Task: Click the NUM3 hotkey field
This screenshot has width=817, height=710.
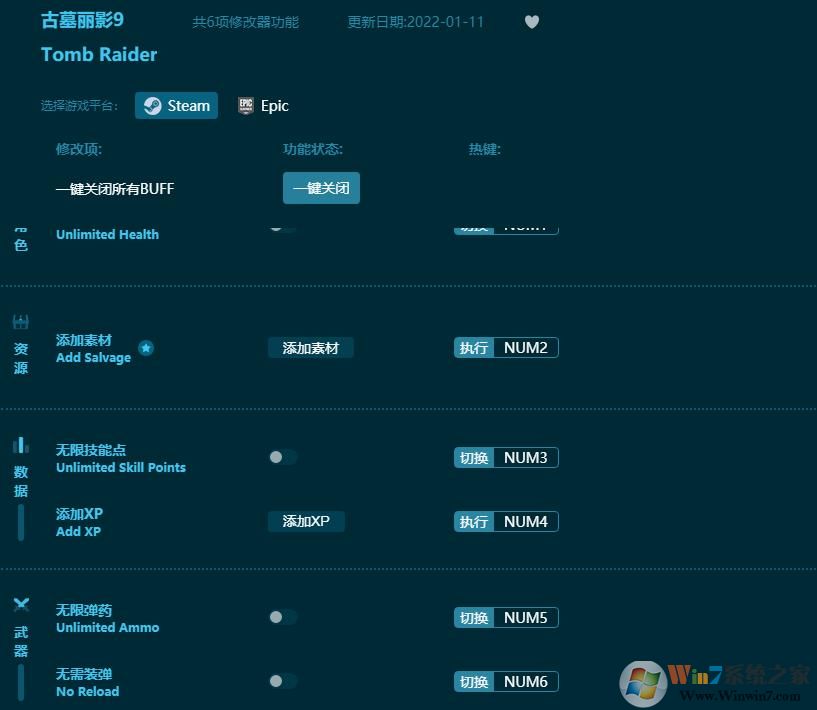Action: (526, 457)
